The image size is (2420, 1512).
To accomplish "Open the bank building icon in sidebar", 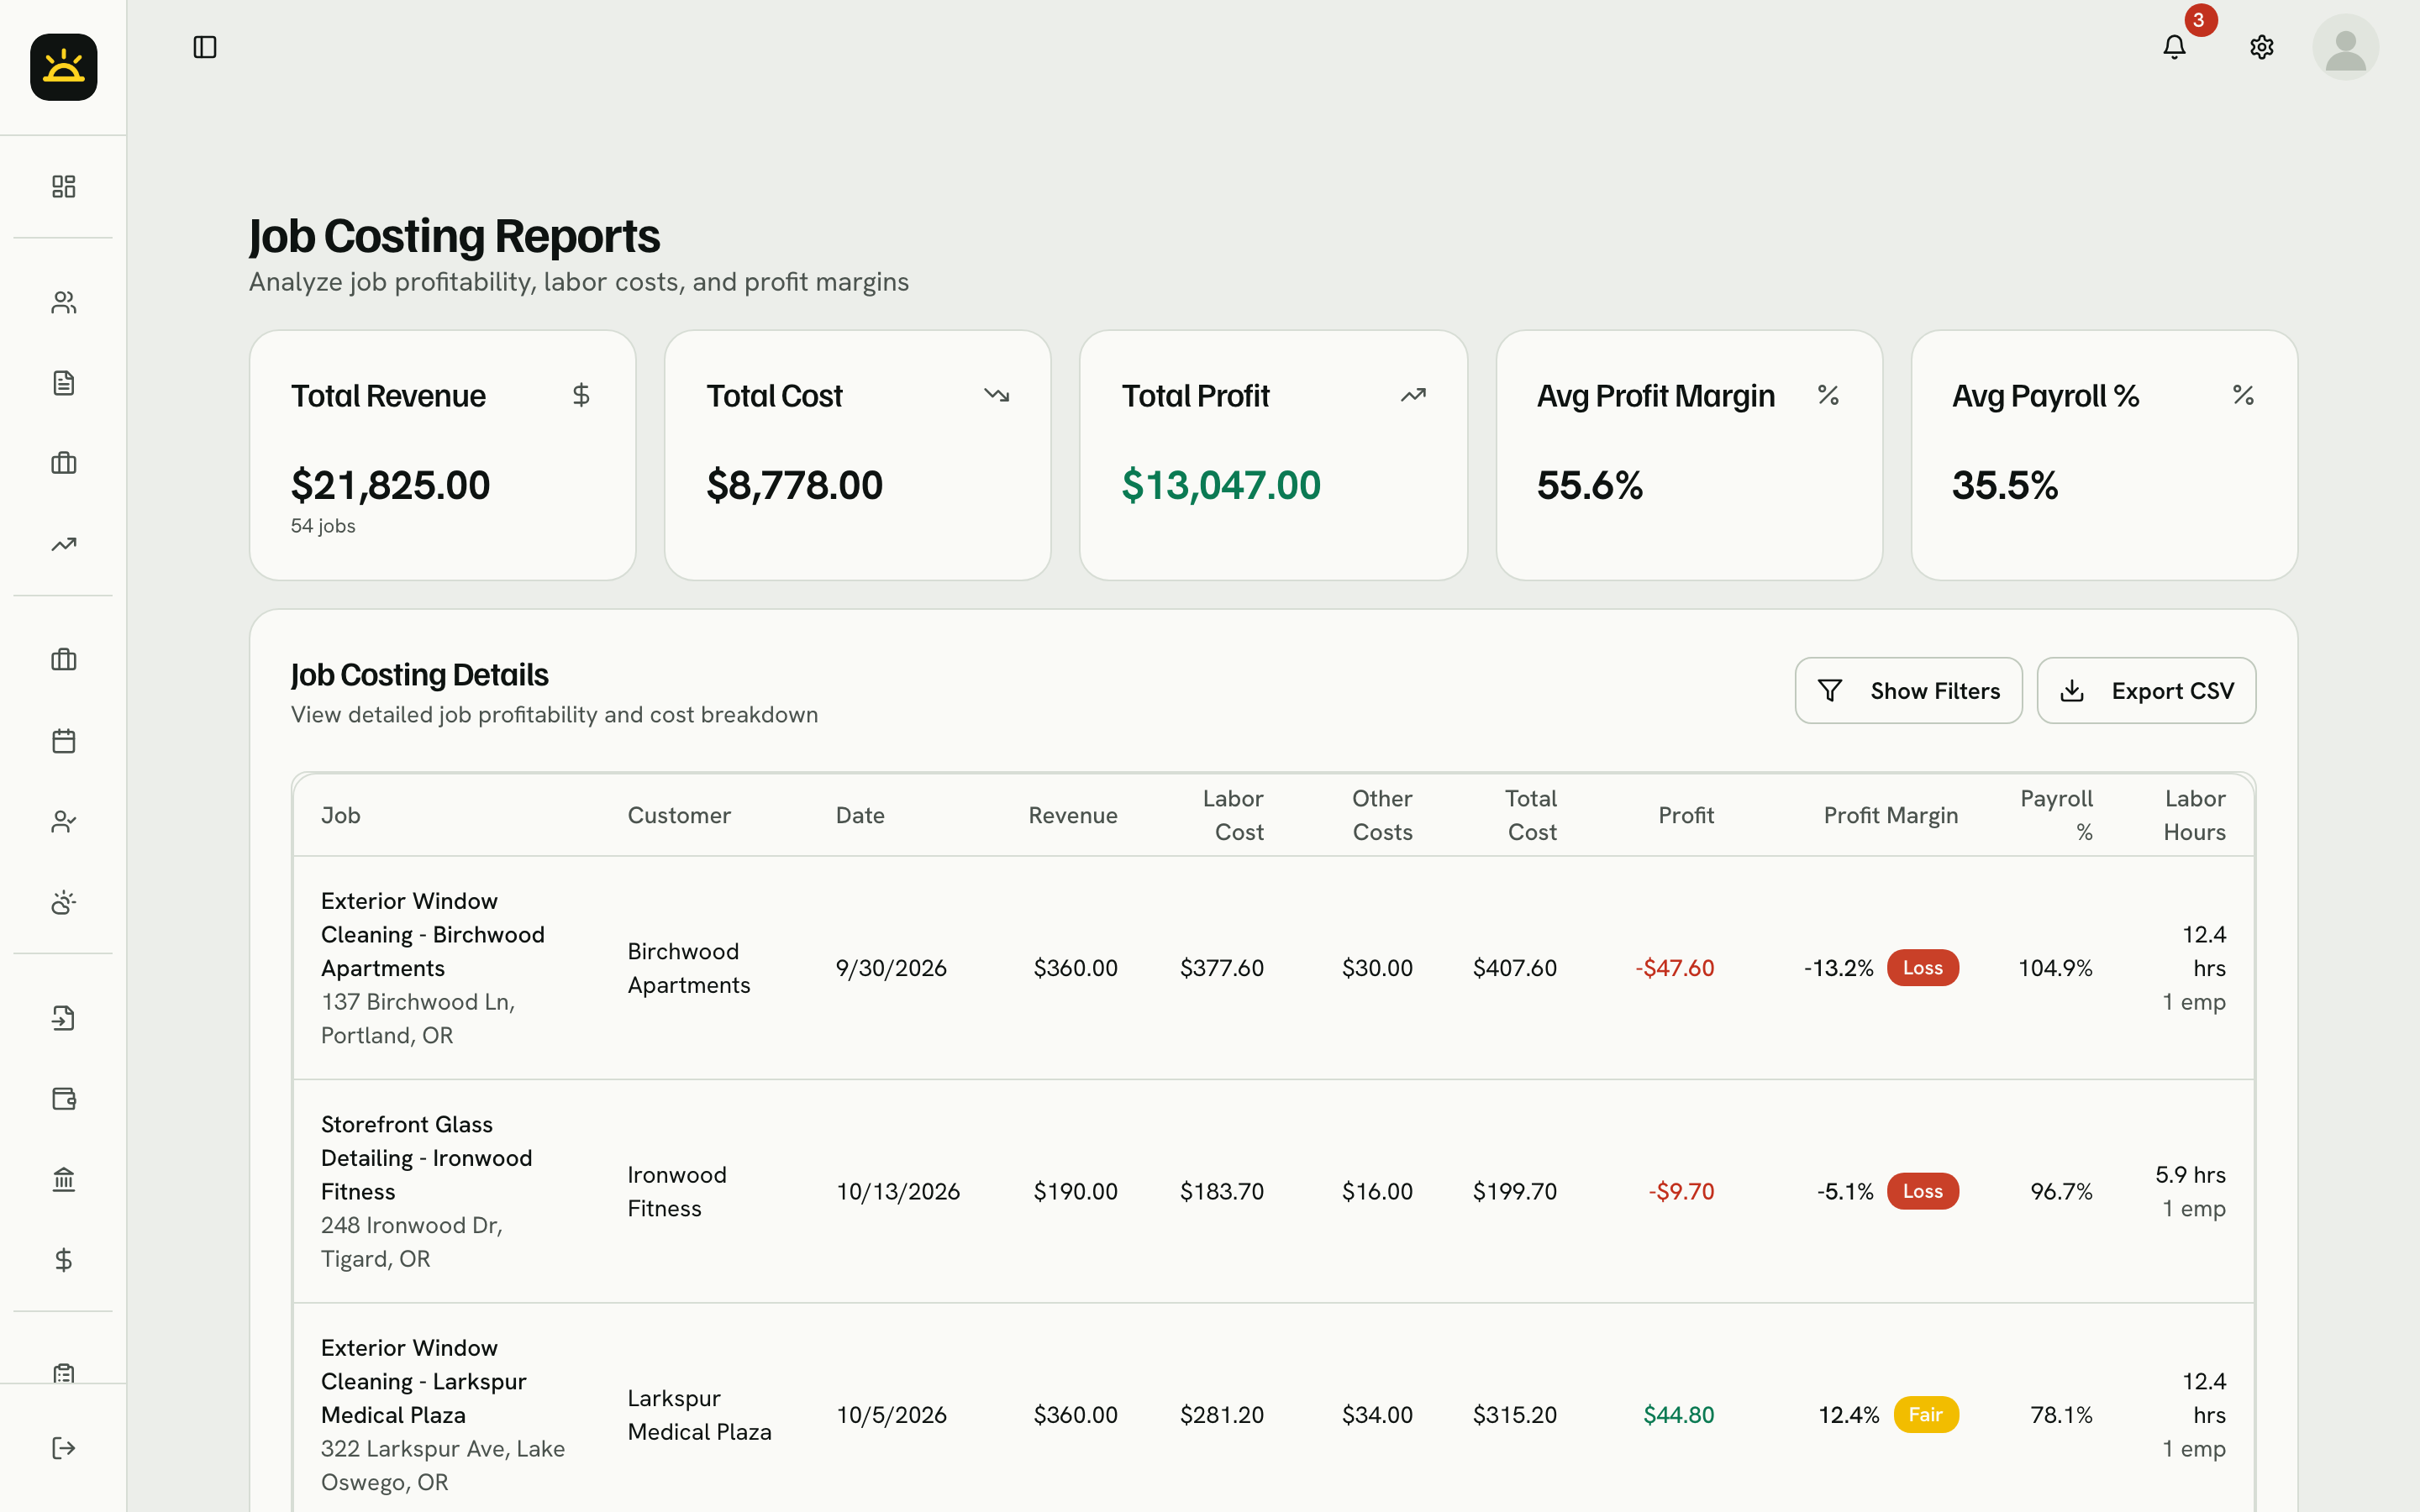I will [x=63, y=1179].
